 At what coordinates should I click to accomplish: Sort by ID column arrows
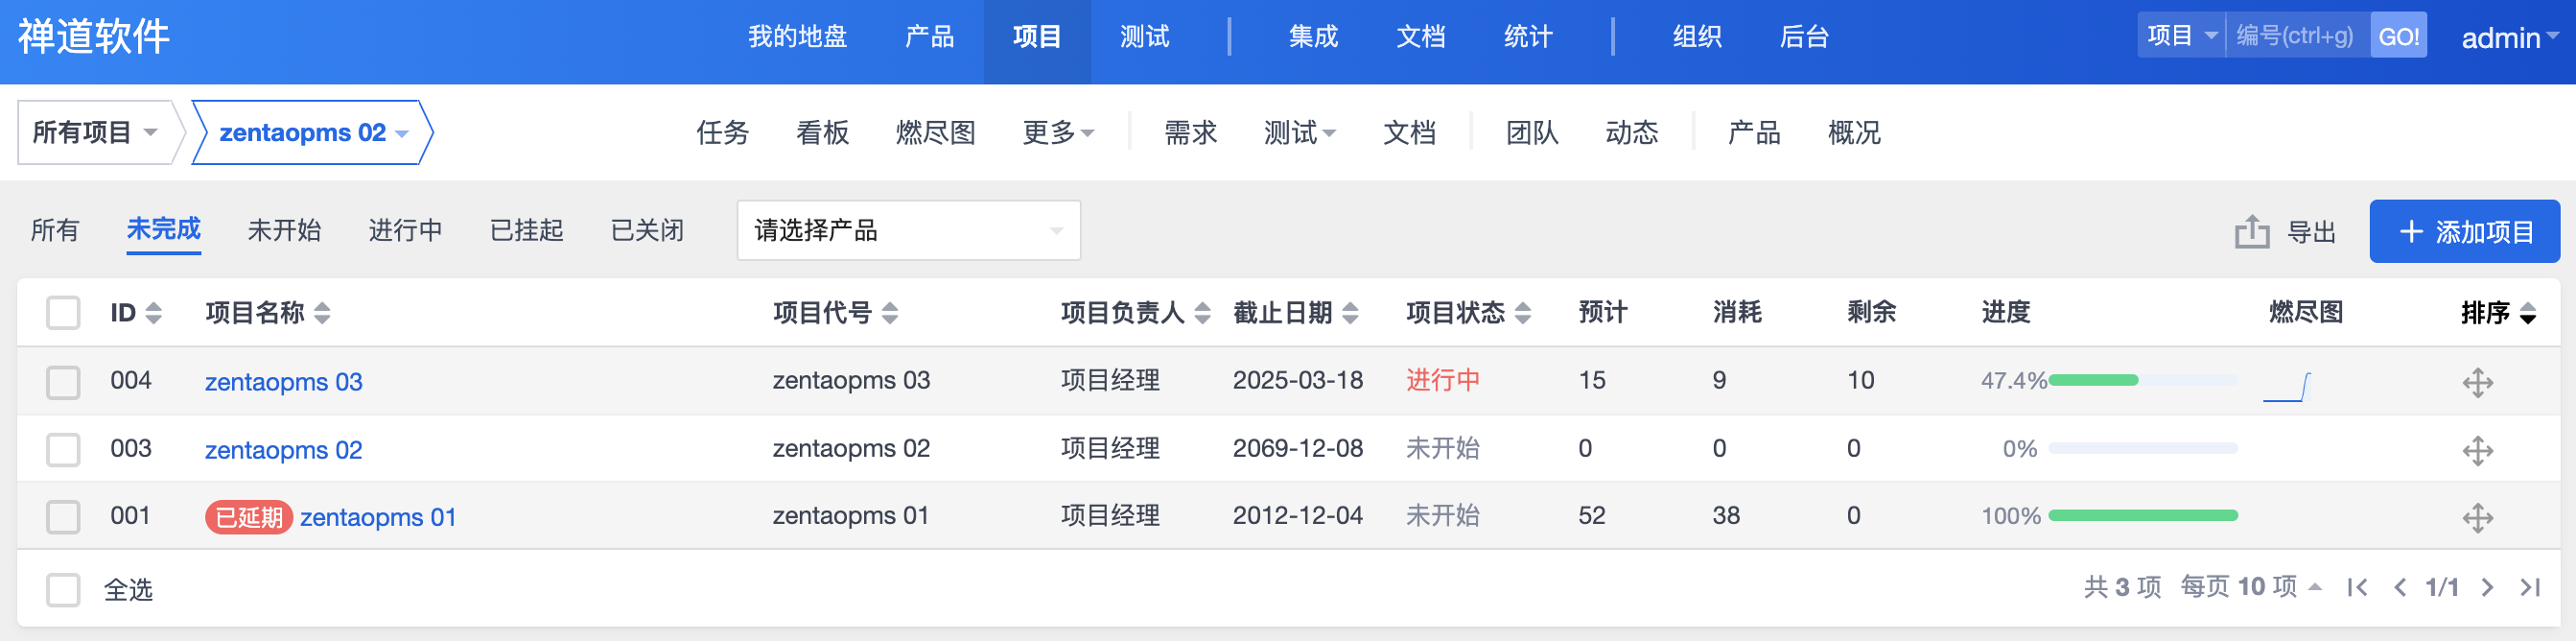pos(153,313)
